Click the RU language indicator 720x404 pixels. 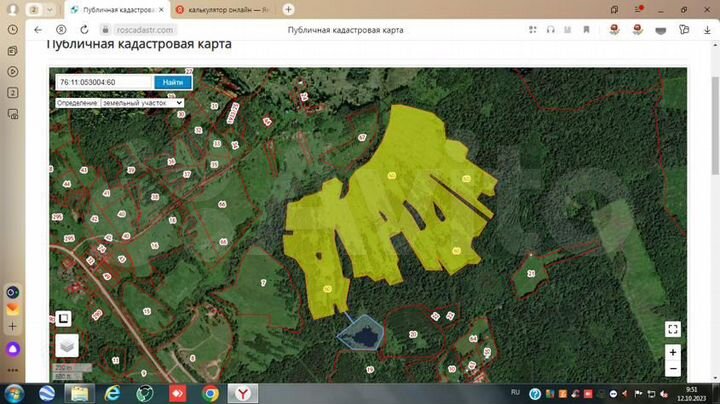pyautogui.click(x=515, y=393)
